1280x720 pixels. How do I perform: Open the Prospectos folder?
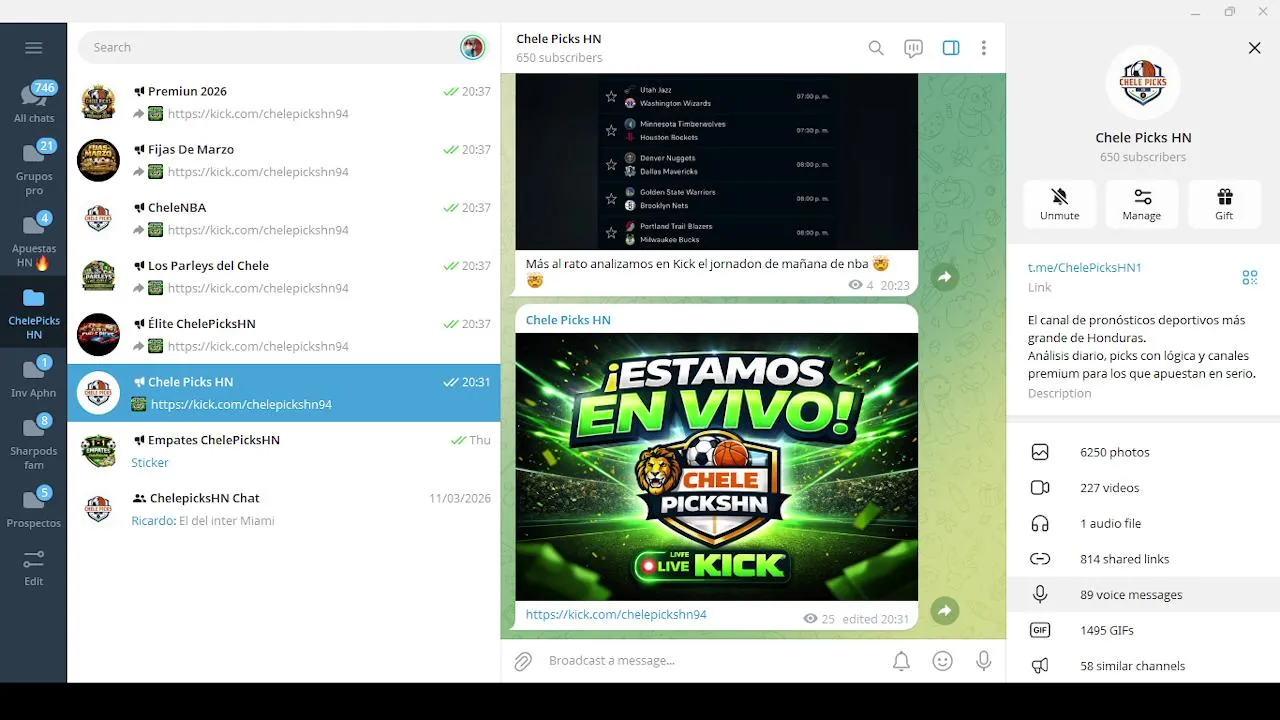click(x=34, y=508)
